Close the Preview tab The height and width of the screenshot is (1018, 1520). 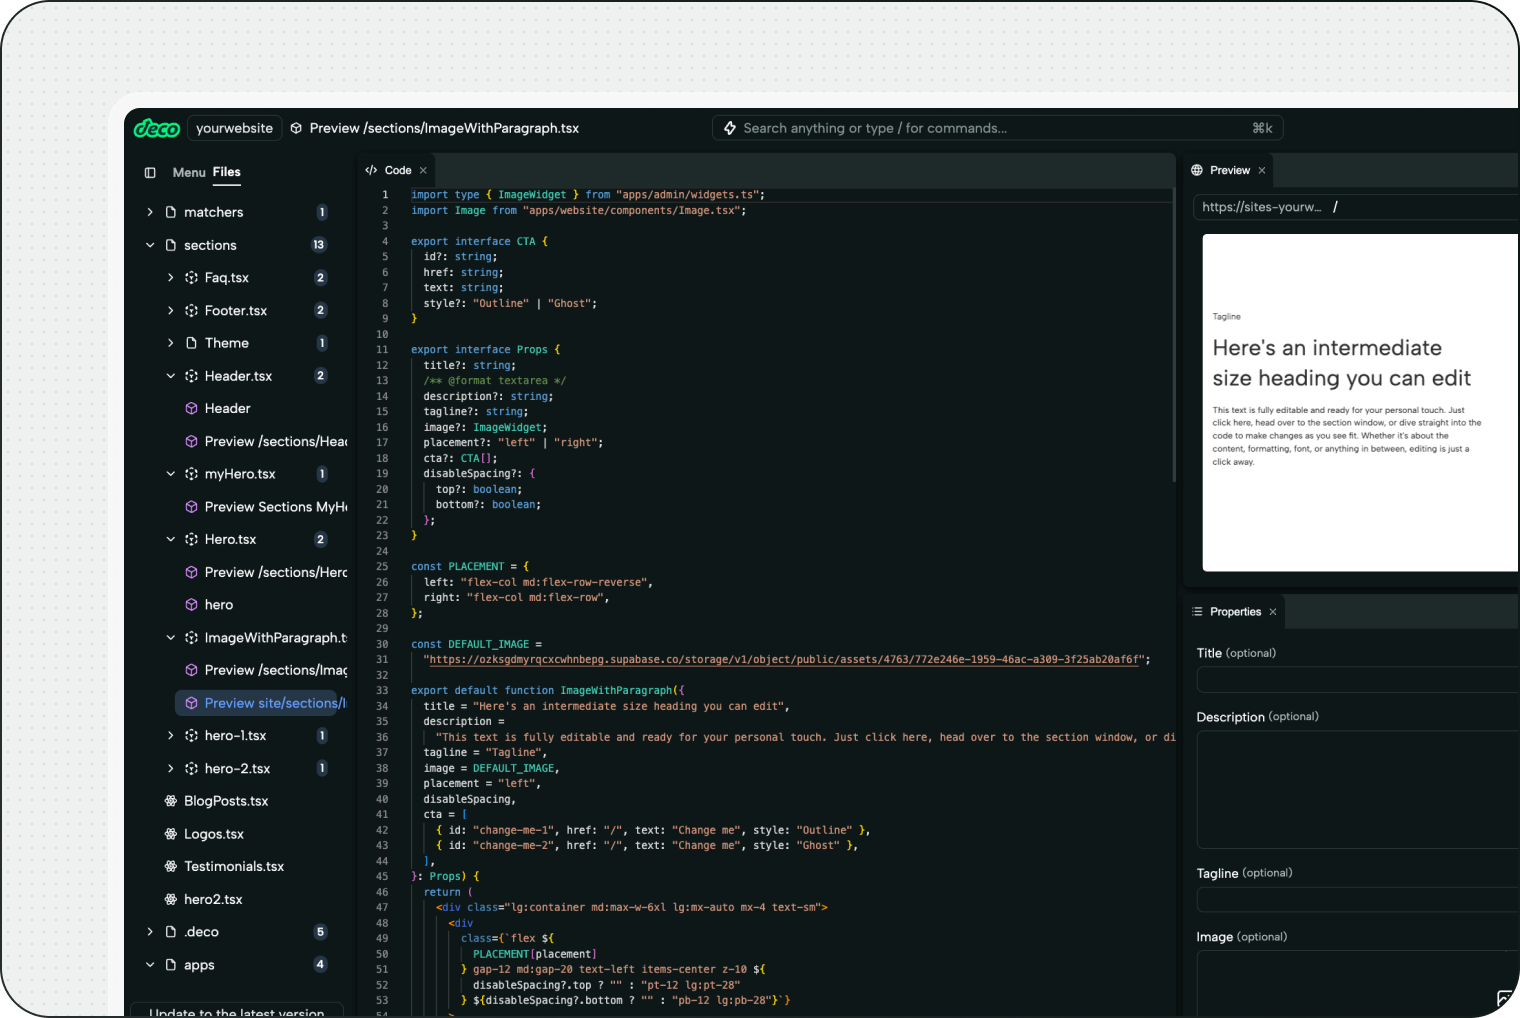tap(1262, 170)
